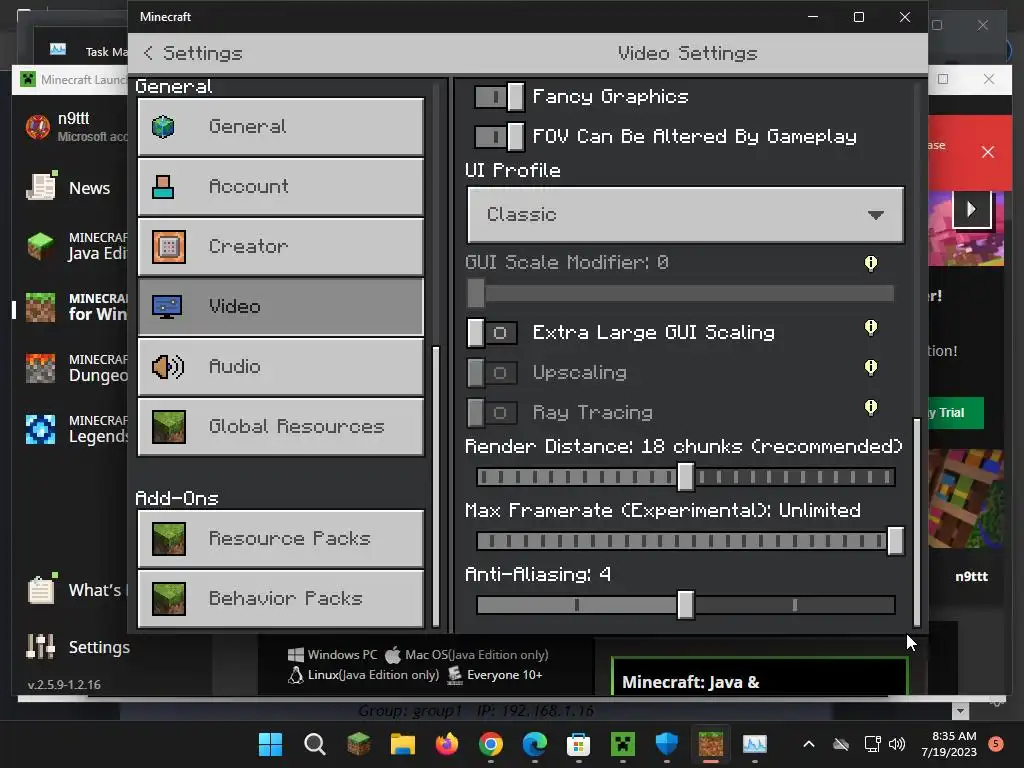Click the GUI Scale Modifier slider handle
Image resolution: width=1024 pixels, height=768 pixels.
(x=476, y=293)
